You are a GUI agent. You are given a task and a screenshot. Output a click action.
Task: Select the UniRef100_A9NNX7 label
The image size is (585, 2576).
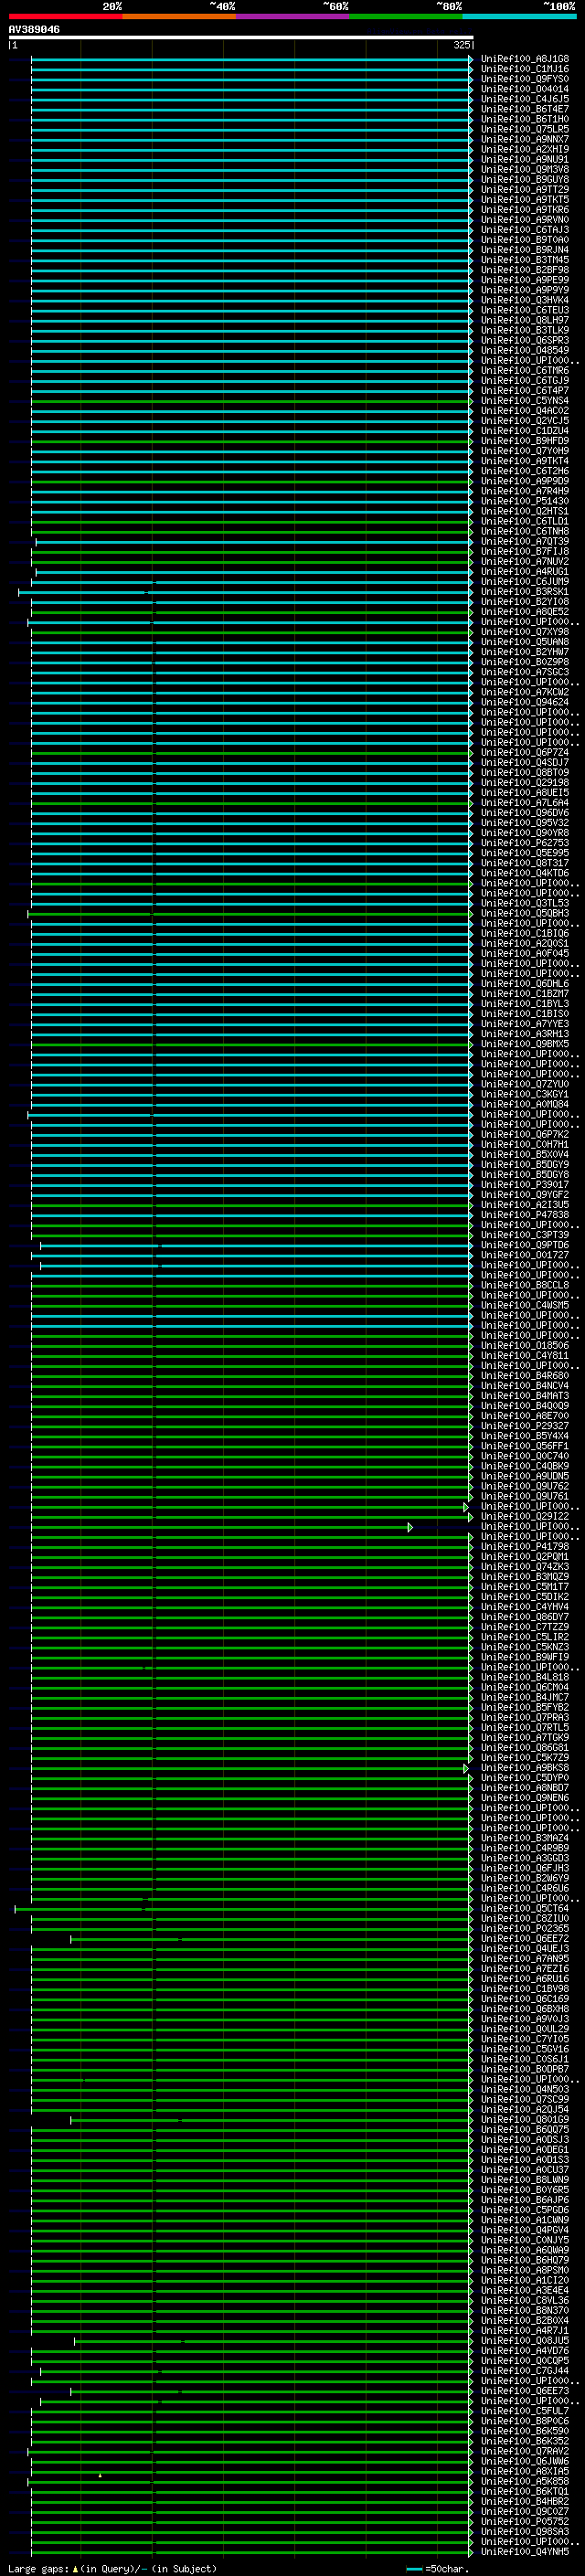point(525,139)
